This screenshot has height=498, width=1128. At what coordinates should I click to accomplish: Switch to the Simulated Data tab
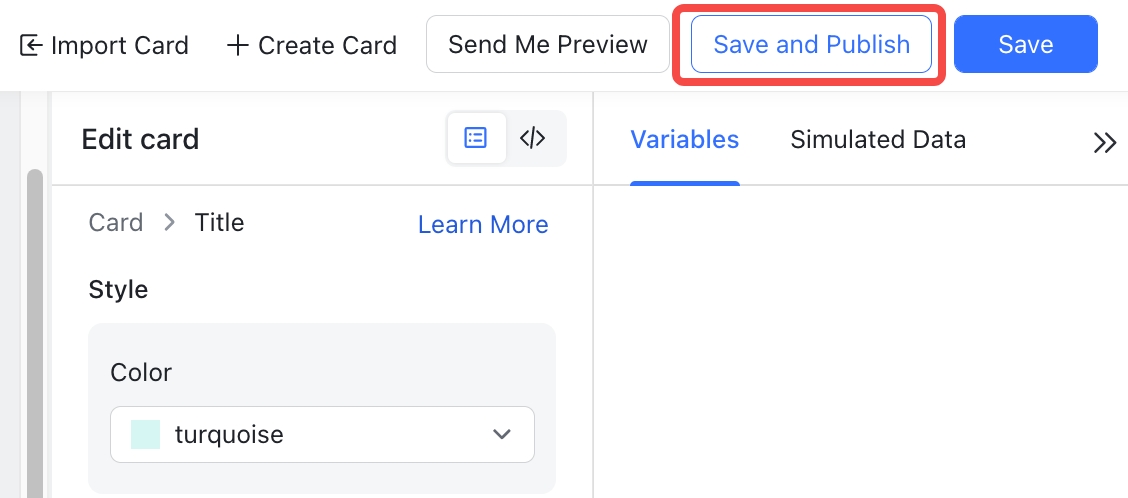[878, 139]
